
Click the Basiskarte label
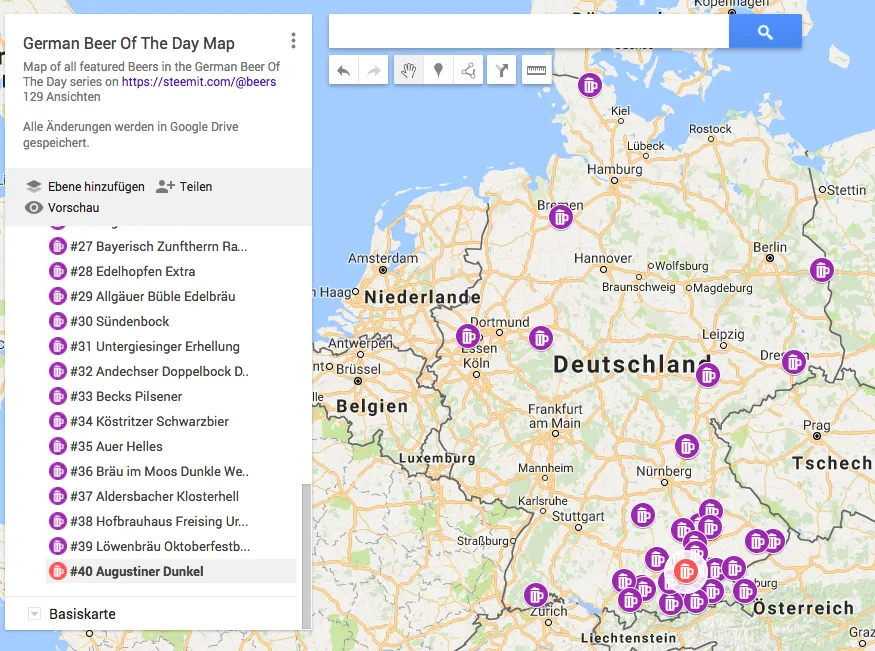click(83, 614)
